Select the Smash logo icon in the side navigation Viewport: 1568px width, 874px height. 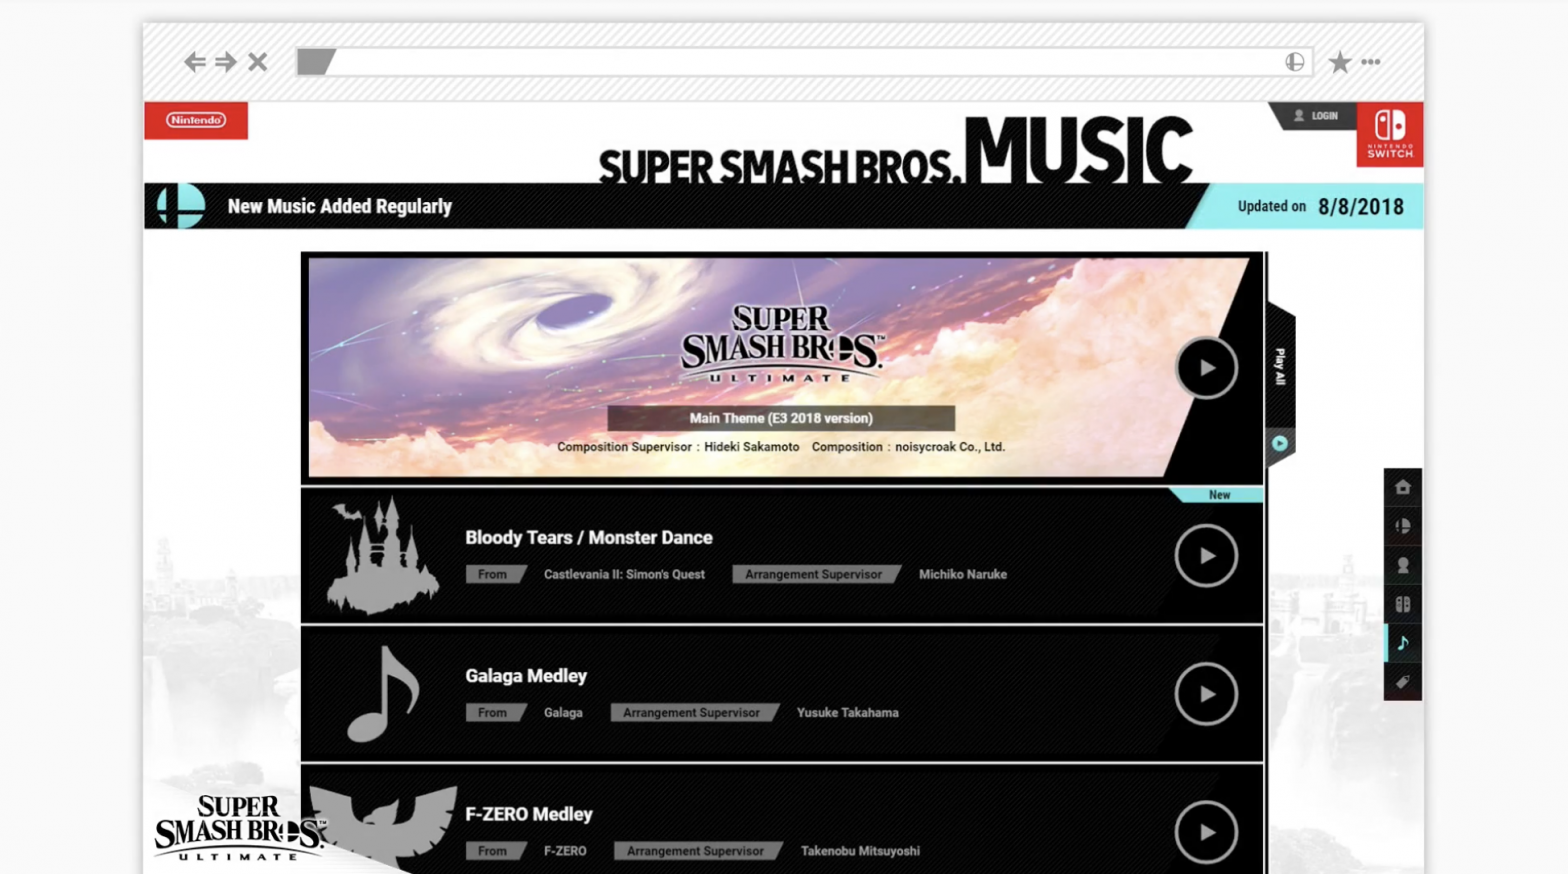(1403, 526)
